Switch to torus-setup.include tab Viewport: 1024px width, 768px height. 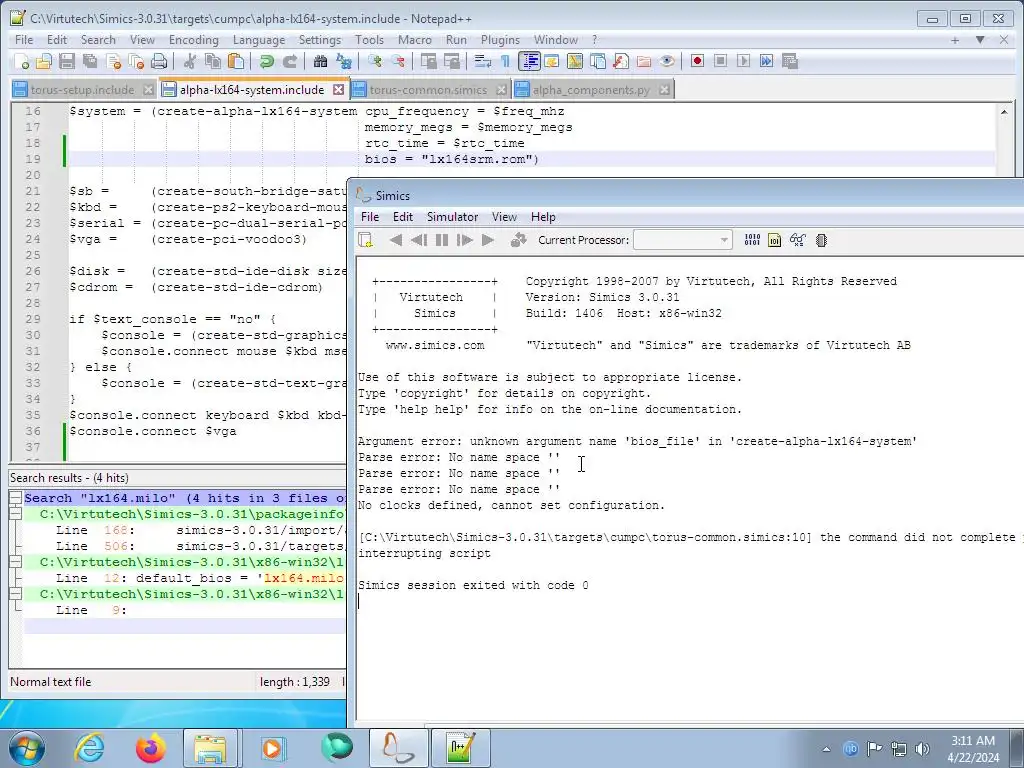click(x=82, y=89)
